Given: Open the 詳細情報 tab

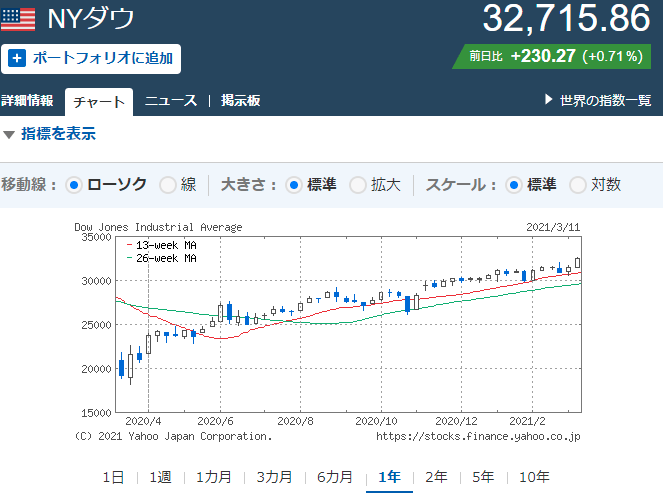Looking at the screenshot, I should [x=27, y=101].
